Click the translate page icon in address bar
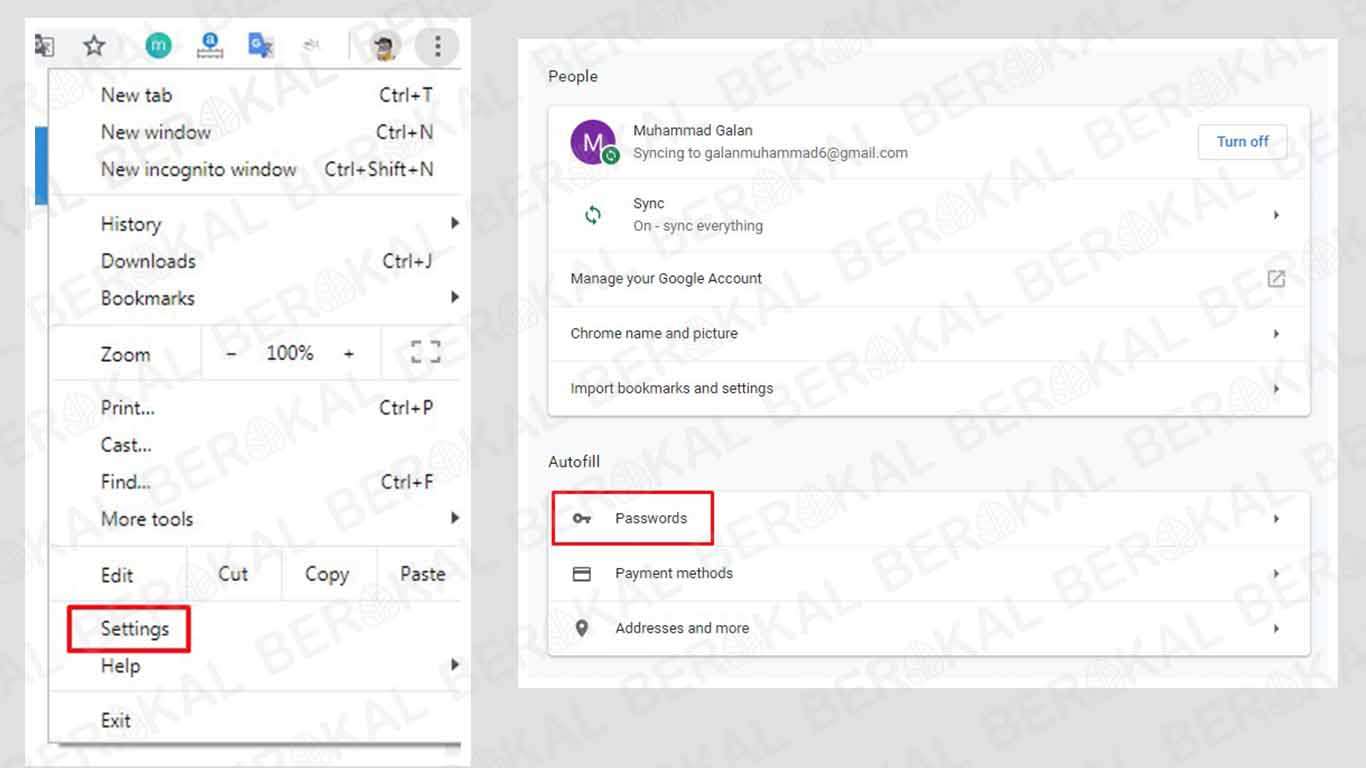This screenshot has height=768, width=1366. 44,46
